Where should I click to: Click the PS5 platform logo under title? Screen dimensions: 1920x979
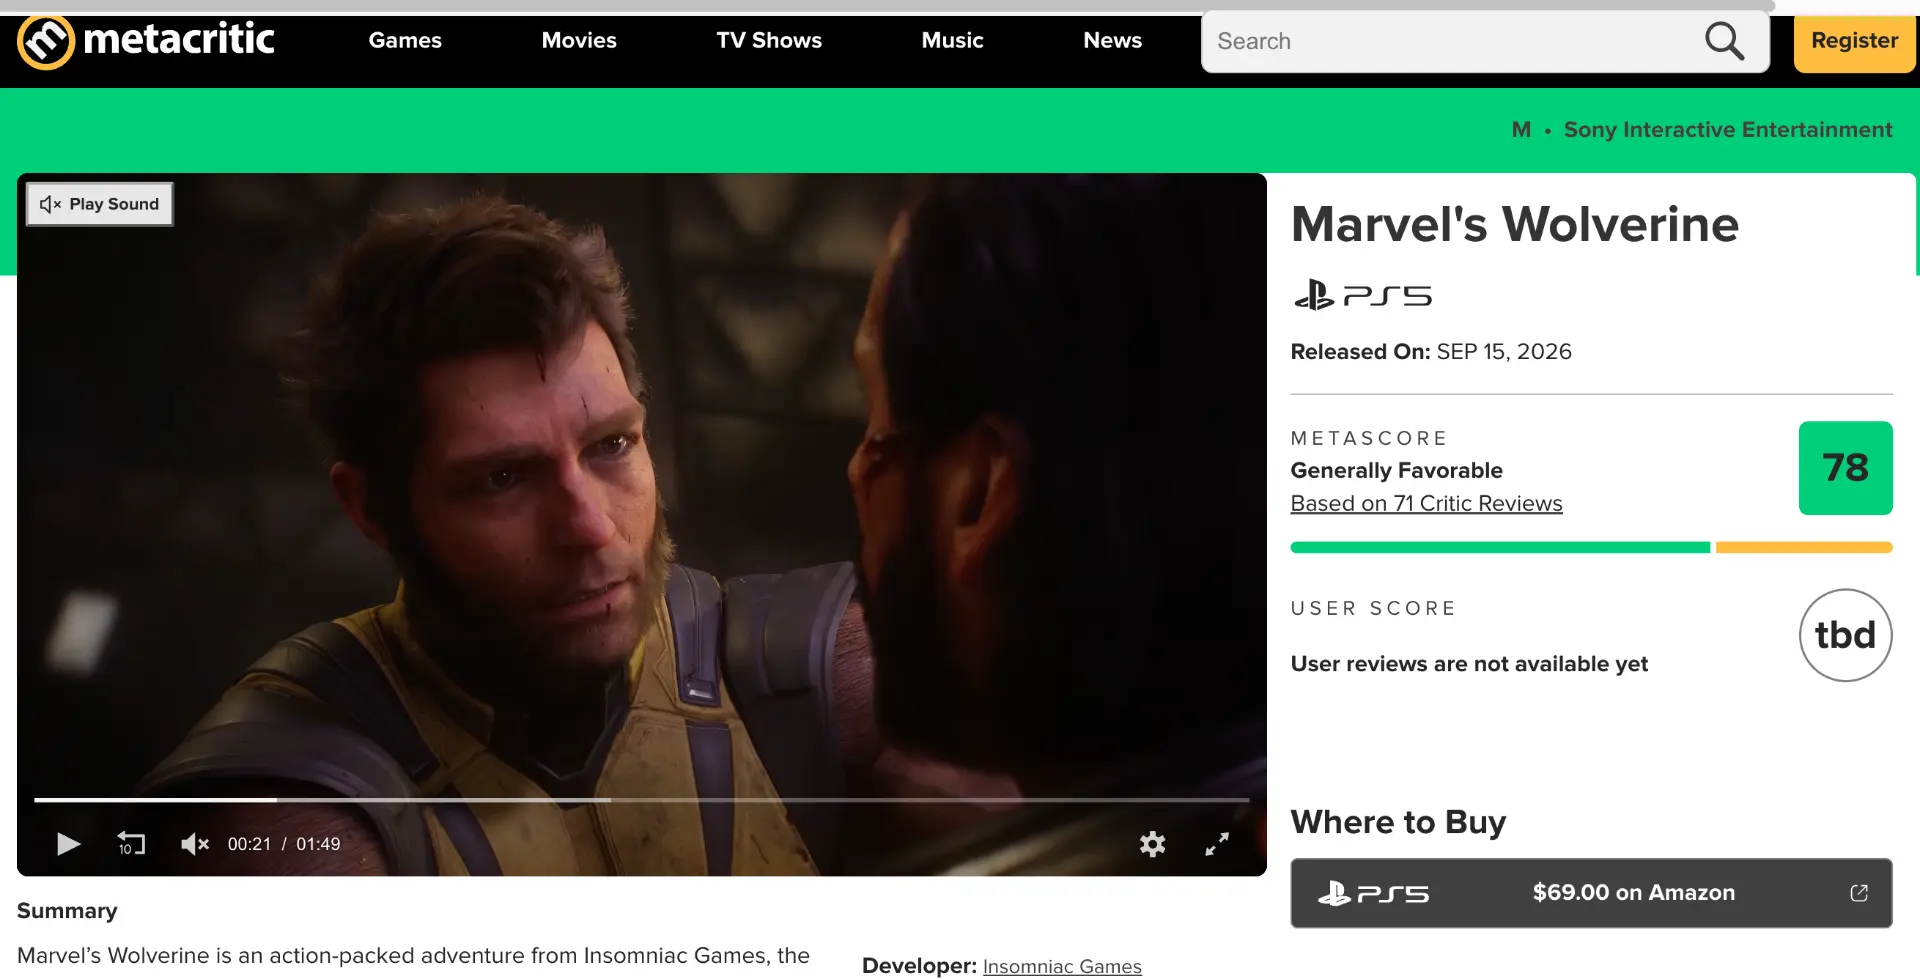tap(1363, 296)
